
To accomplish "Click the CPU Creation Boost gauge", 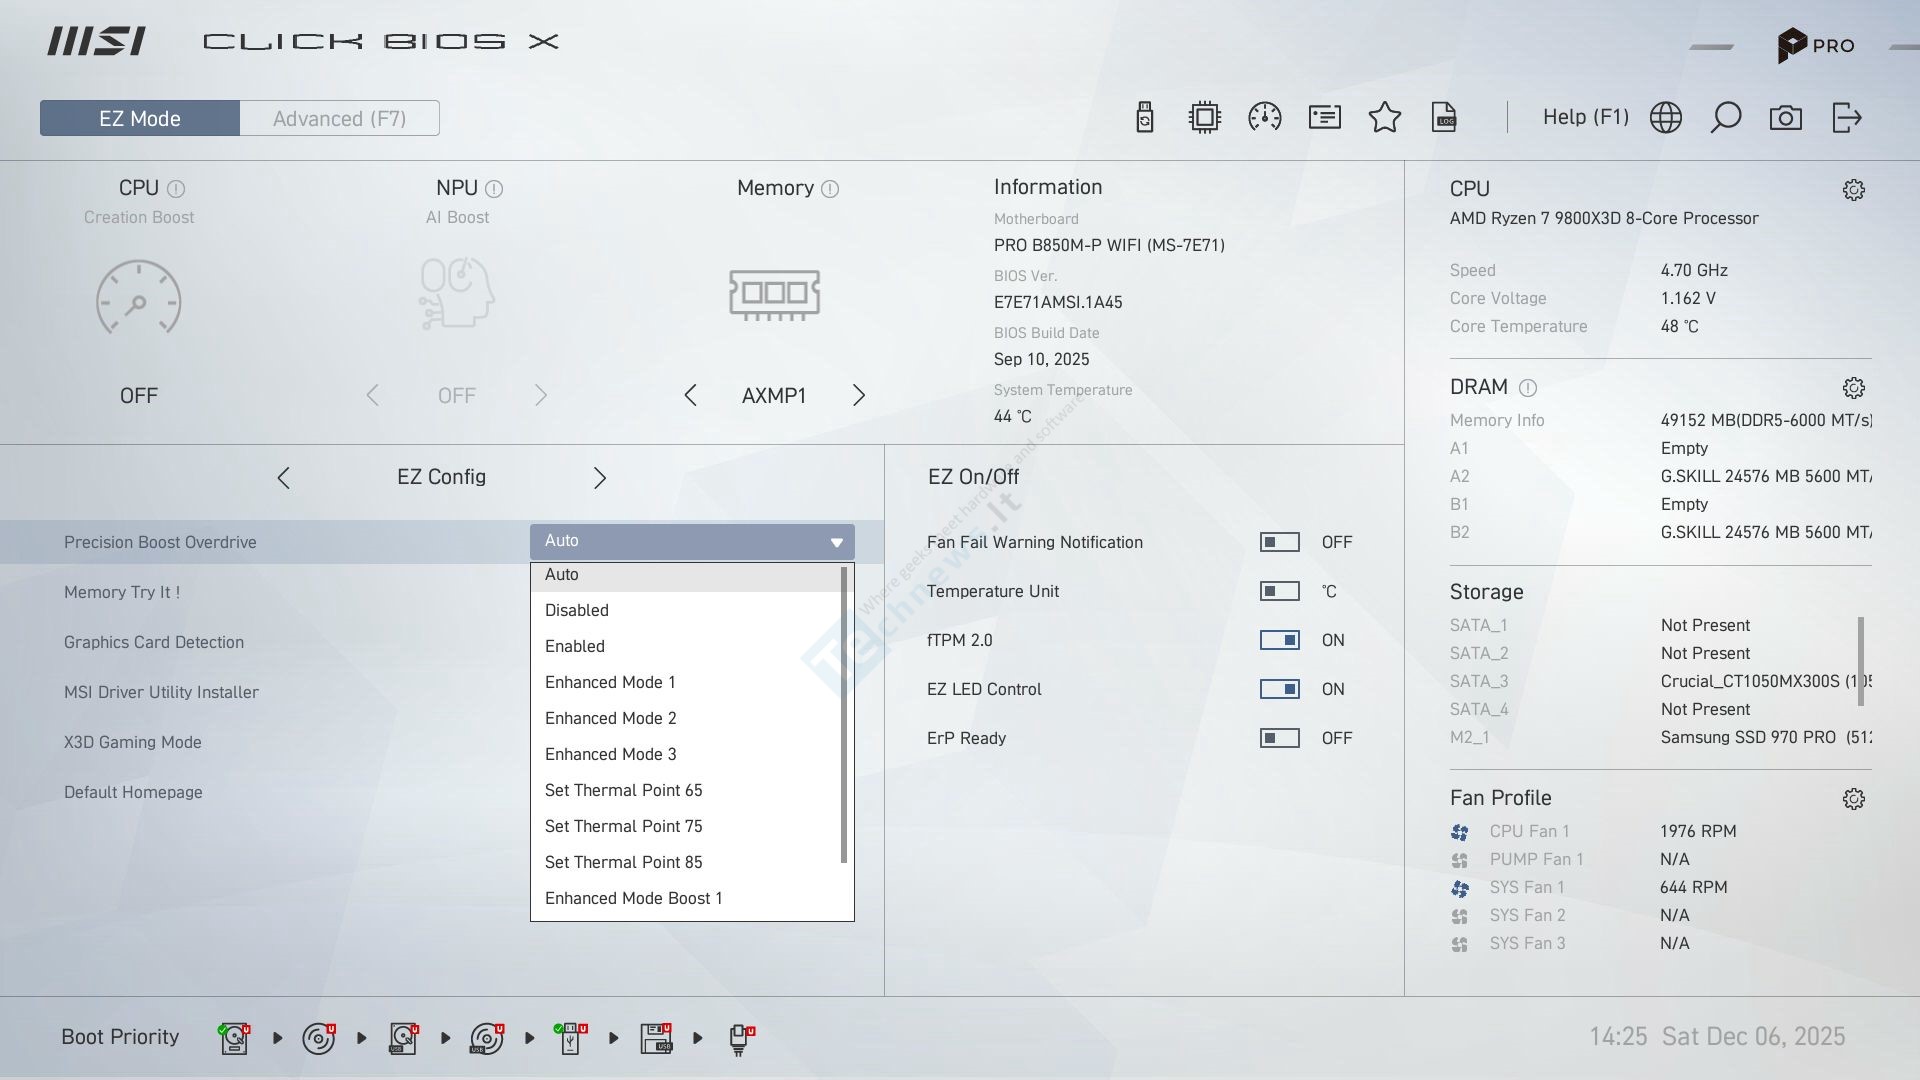I will coord(138,298).
